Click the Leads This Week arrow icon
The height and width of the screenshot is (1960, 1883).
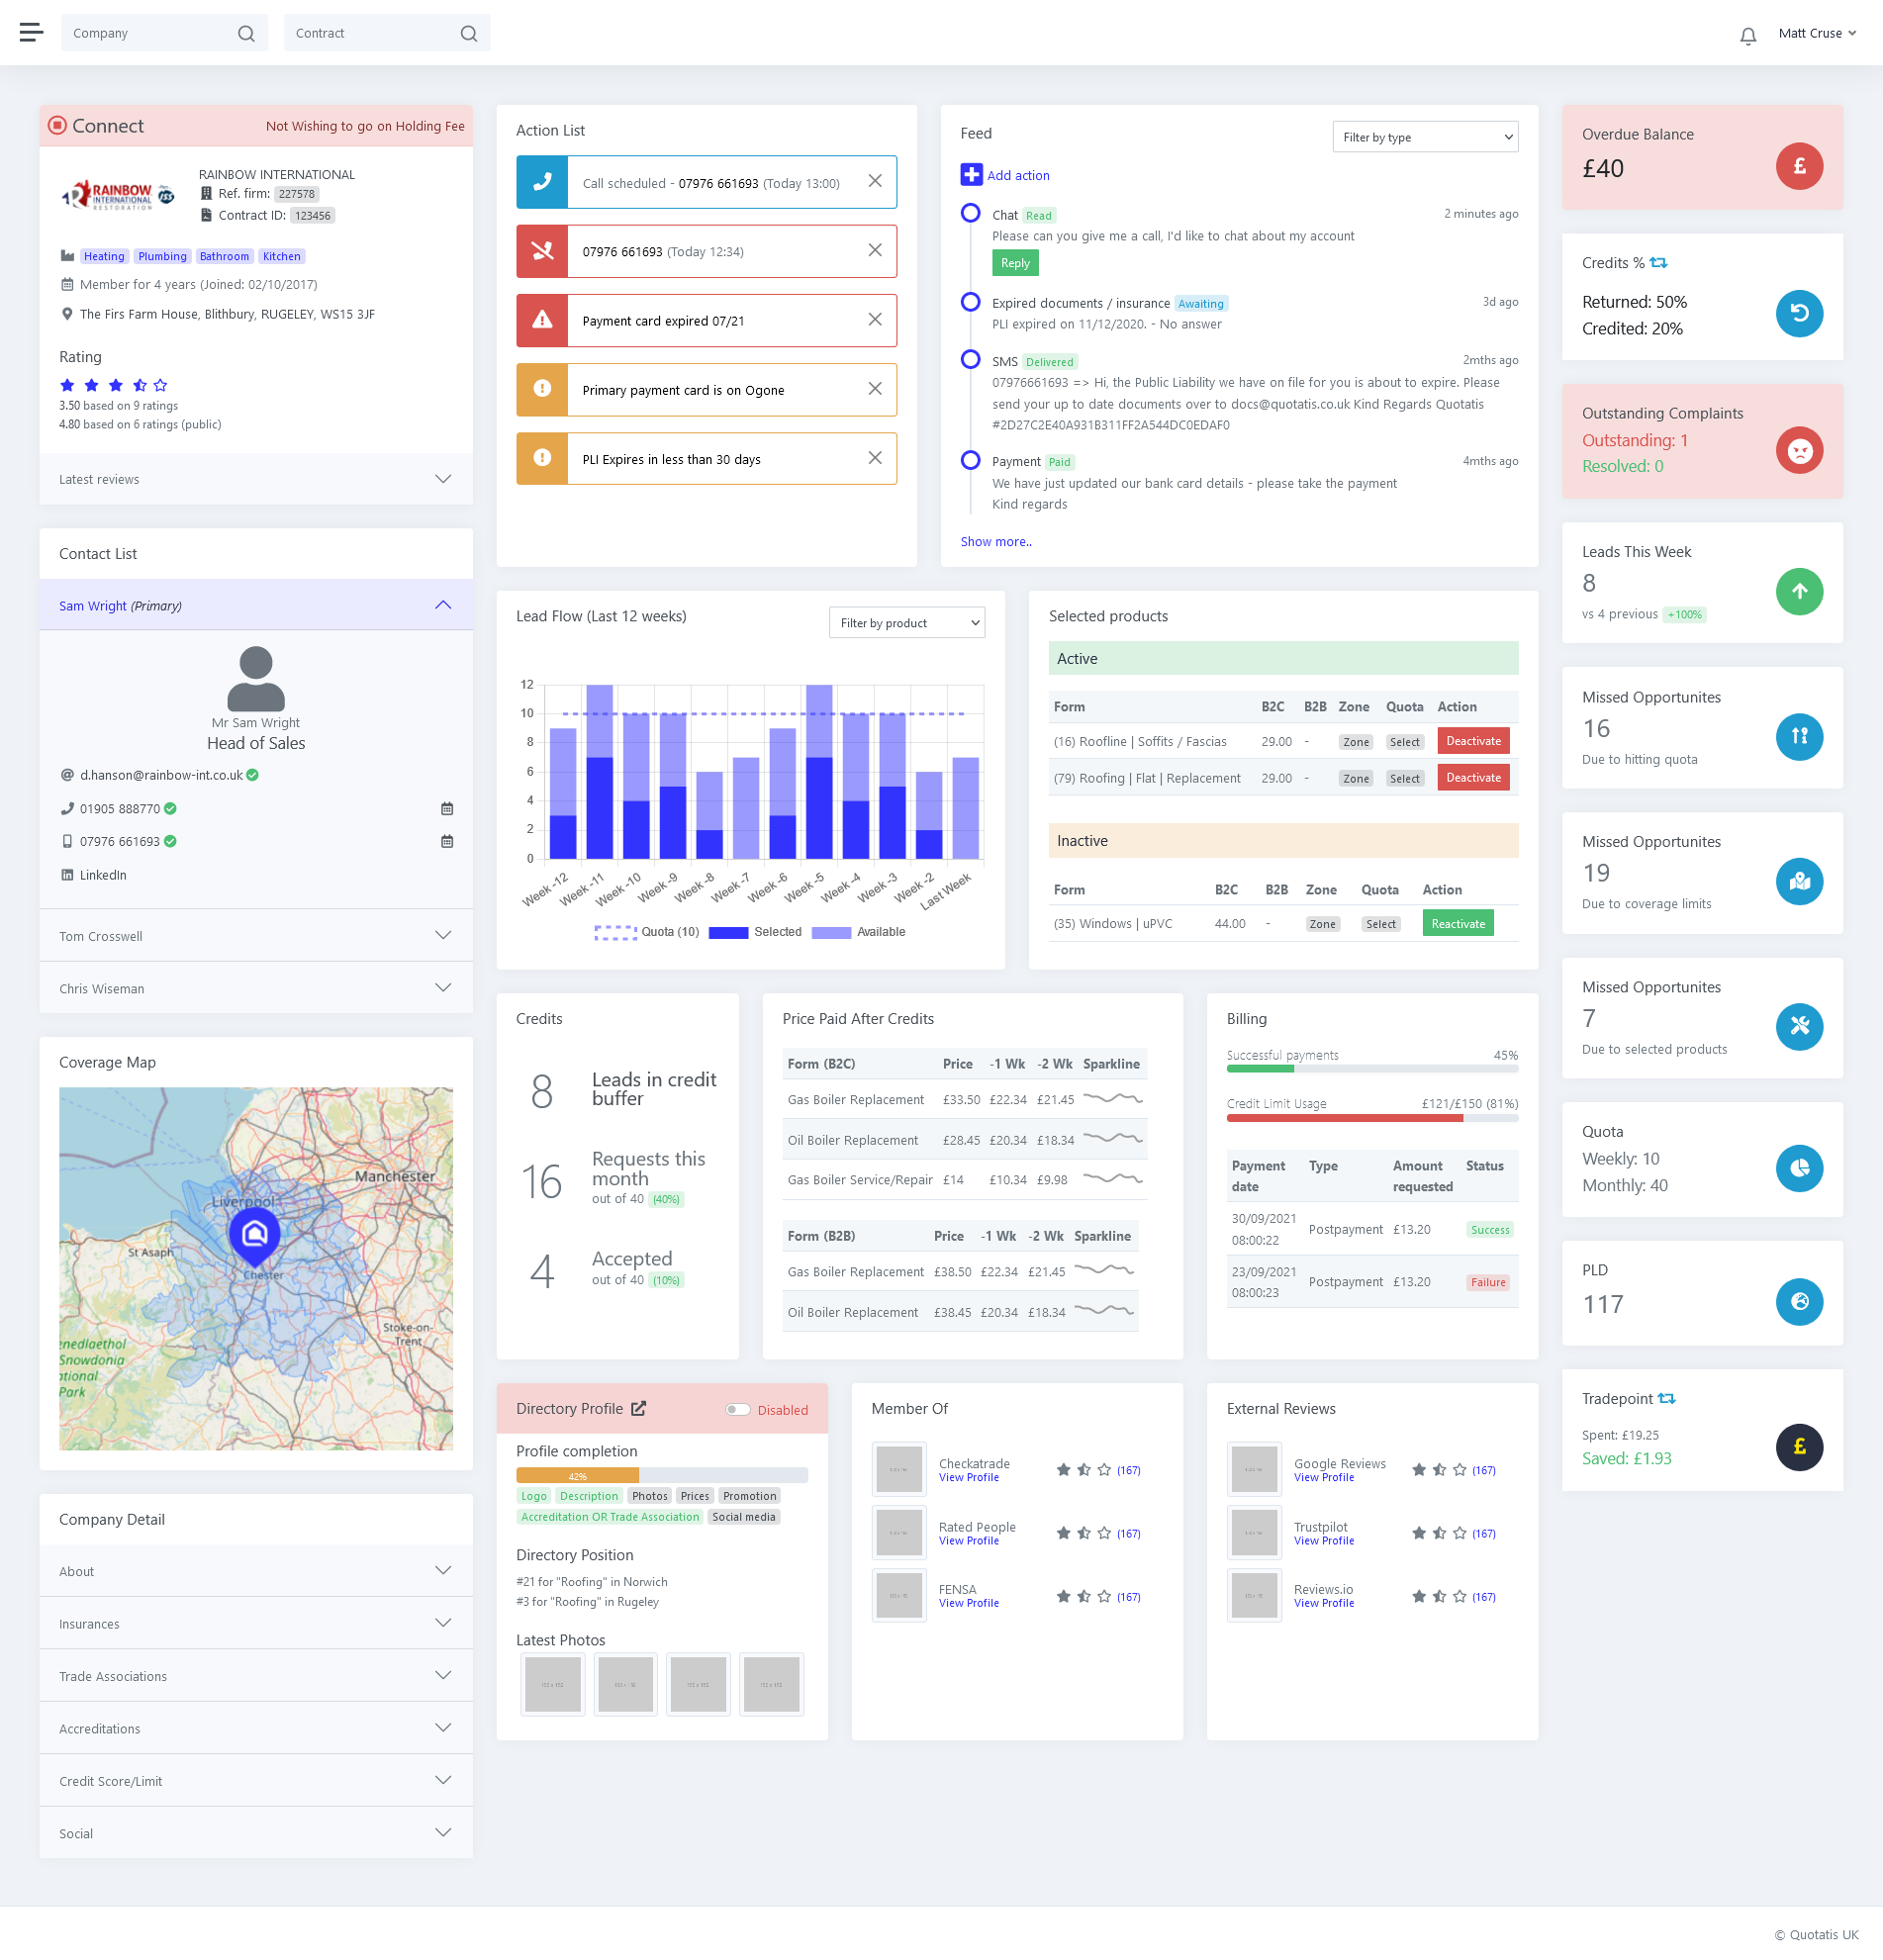[1798, 591]
